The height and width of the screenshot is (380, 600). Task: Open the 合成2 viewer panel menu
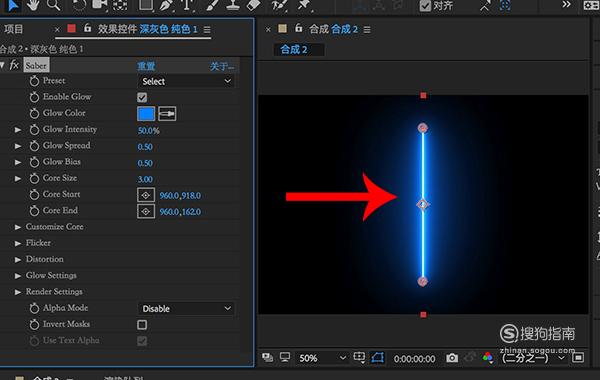[x=367, y=29]
